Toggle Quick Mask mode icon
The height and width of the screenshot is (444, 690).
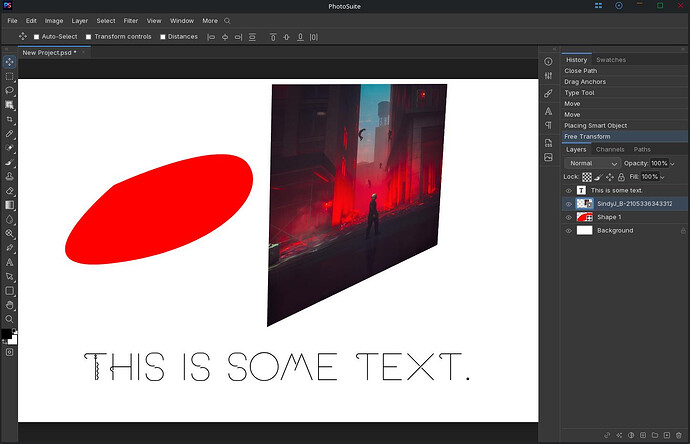(9, 352)
